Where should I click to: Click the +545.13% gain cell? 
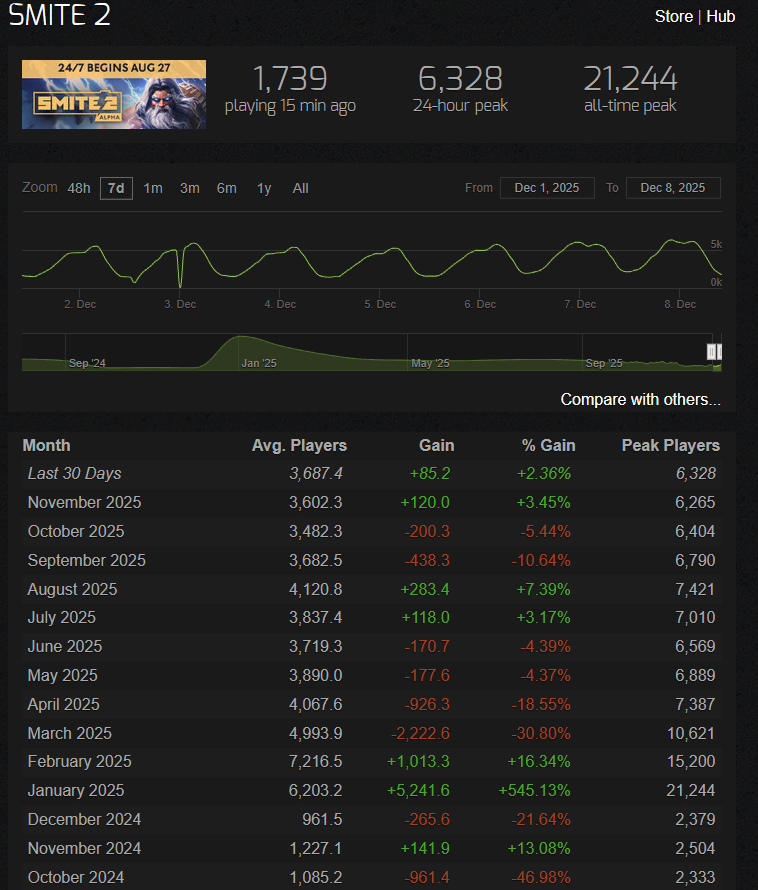coord(534,791)
